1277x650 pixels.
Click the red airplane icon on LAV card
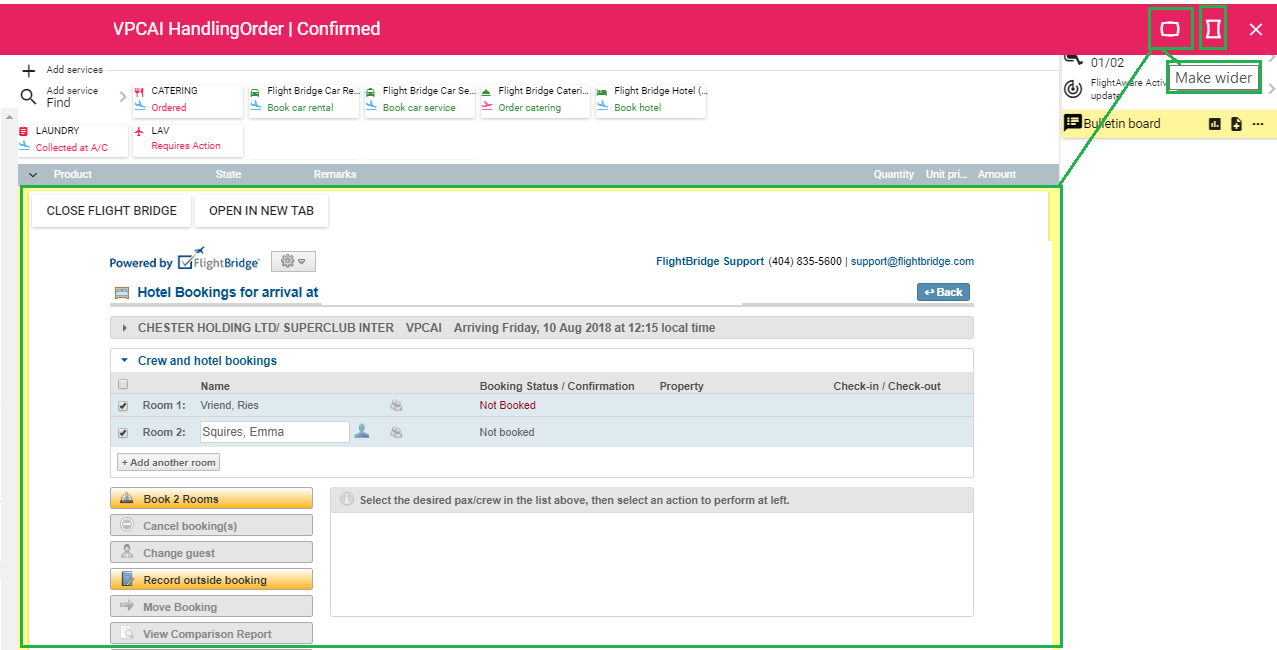139,131
